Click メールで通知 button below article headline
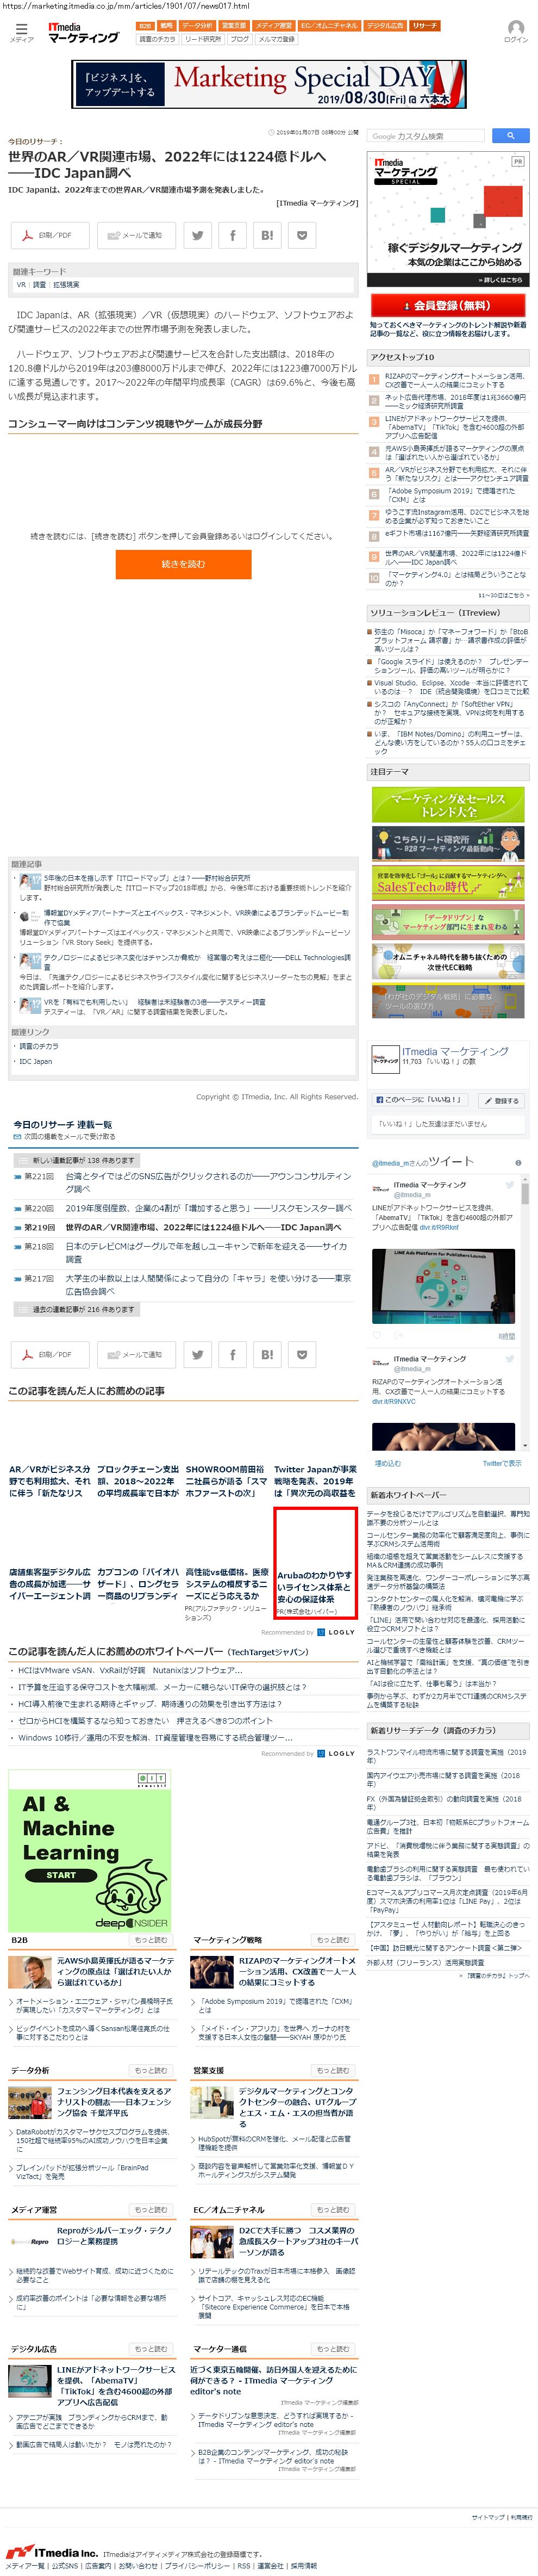The height and width of the screenshot is (2576, 538). 136,235
